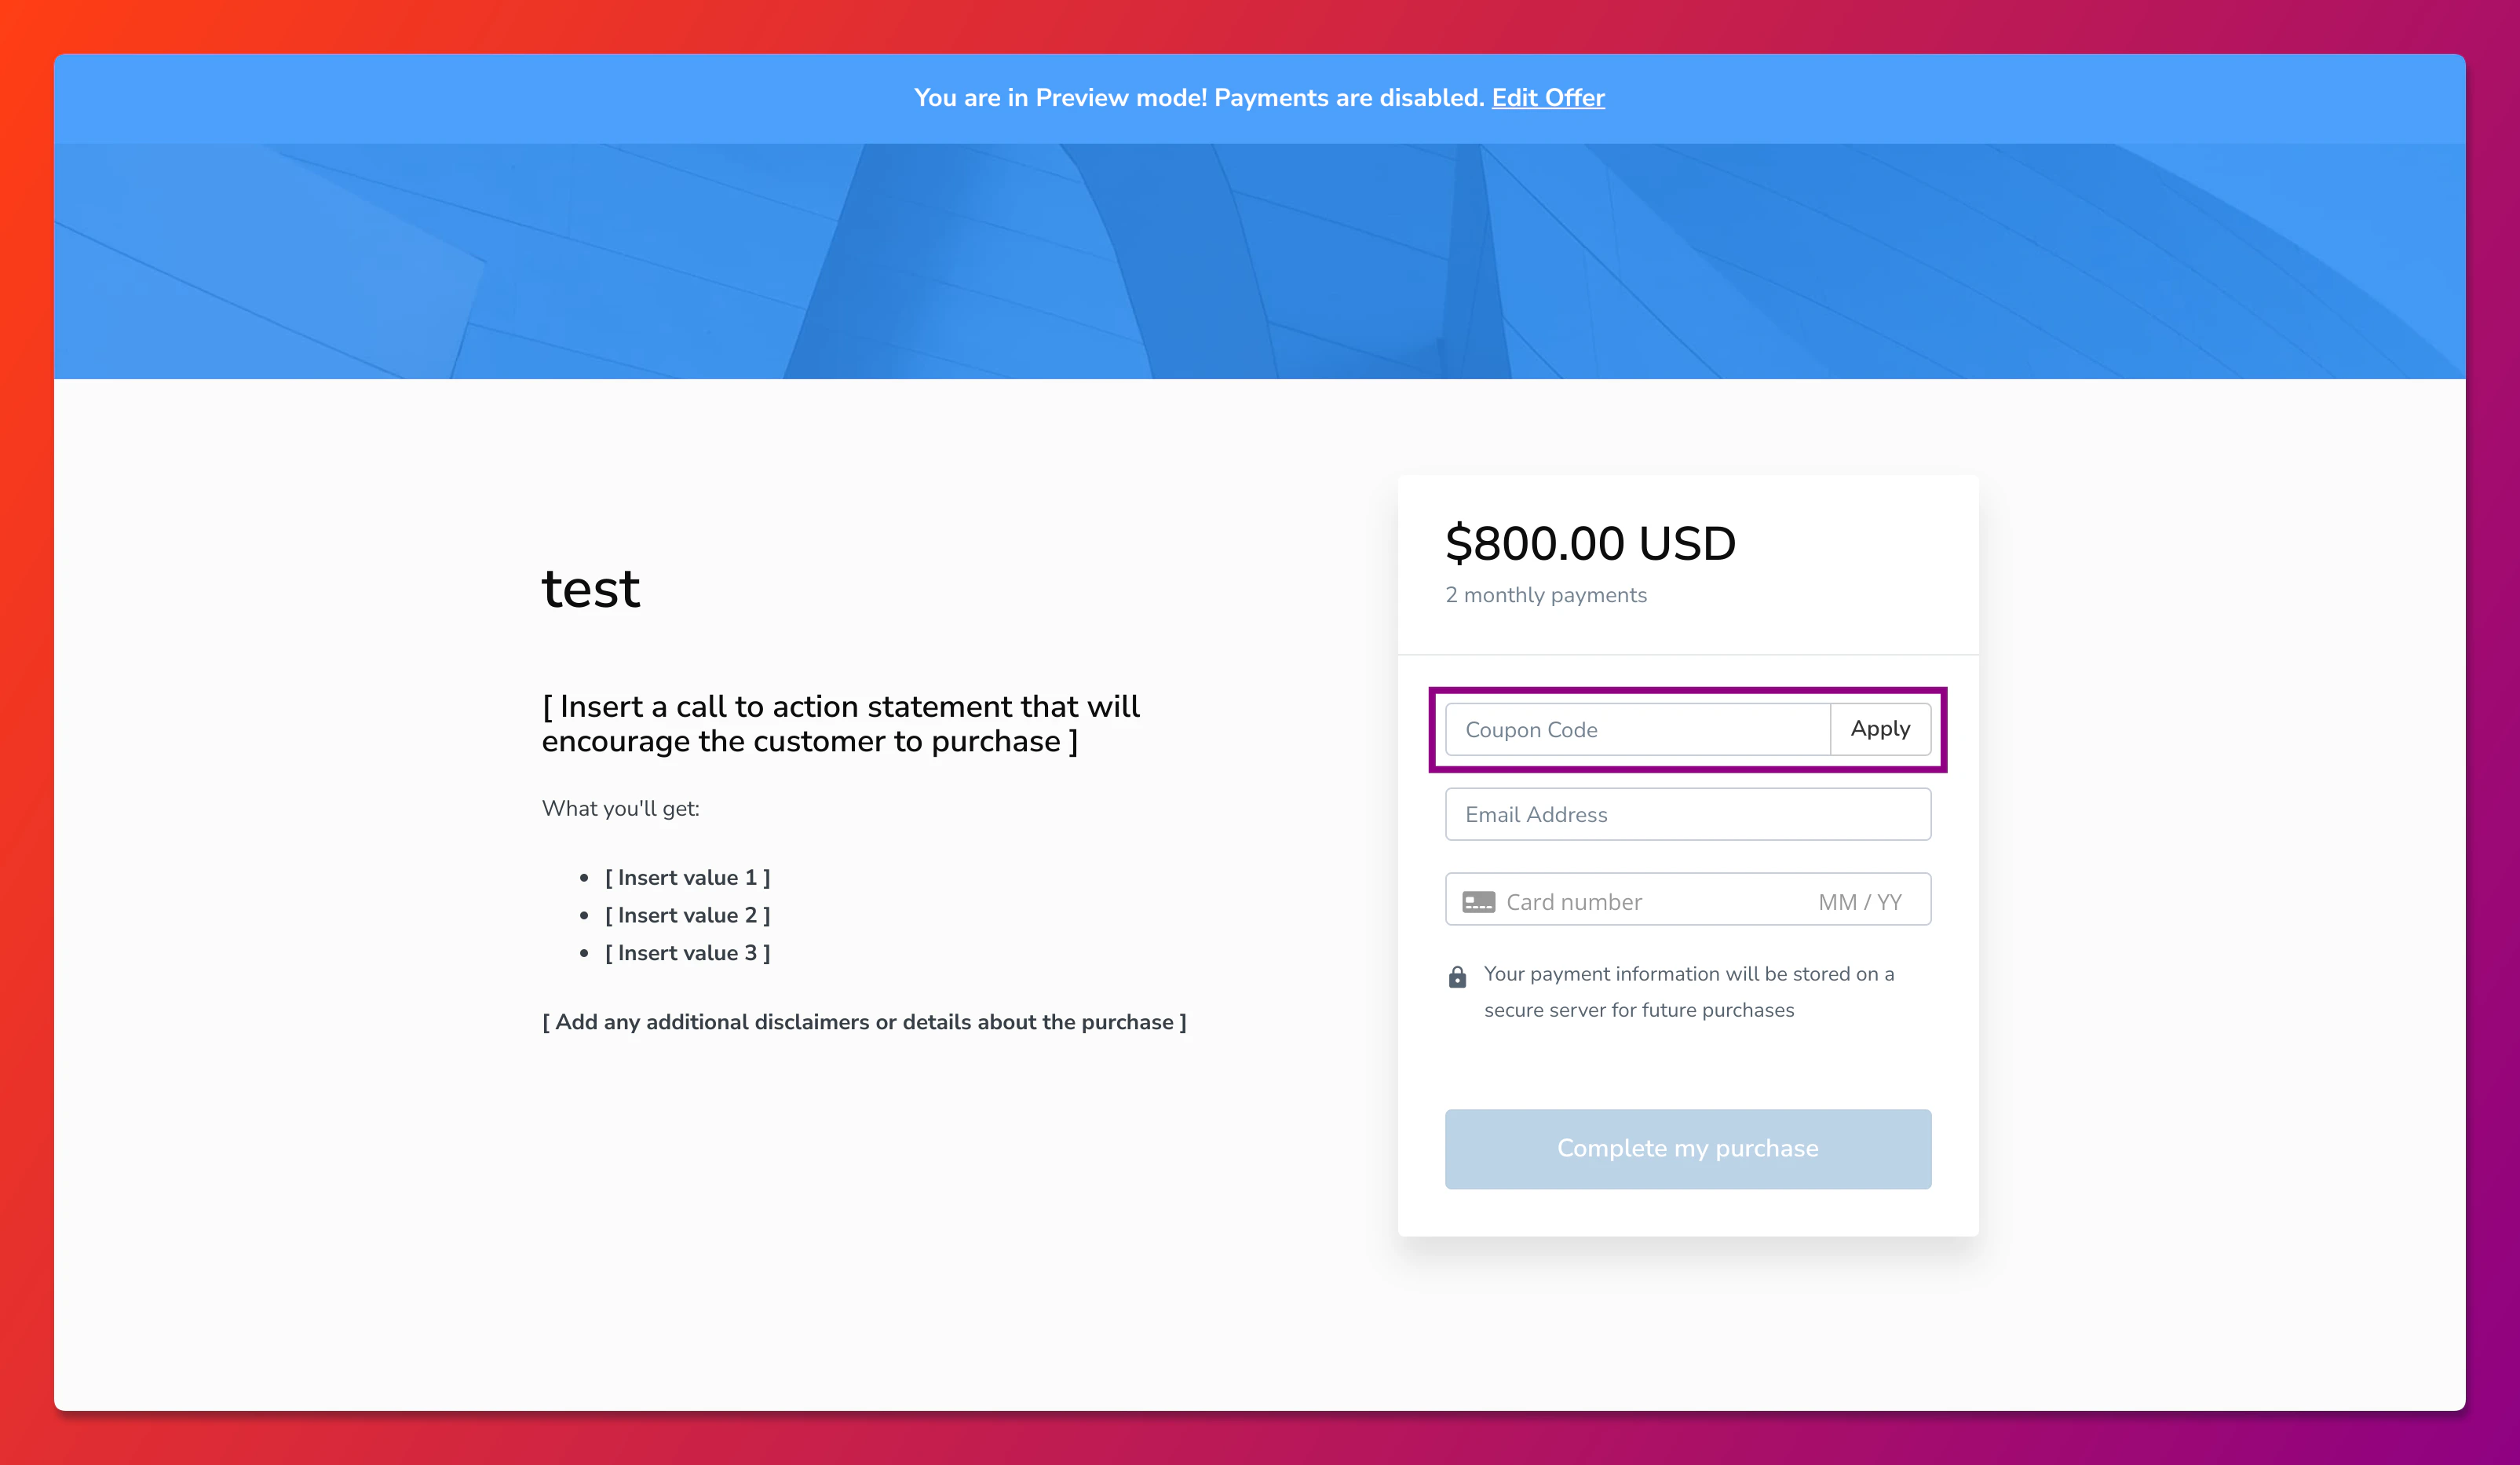Click the Insert value 3 bullet item
This screenshot has width=2520, height=1465.
coord(687,952)
